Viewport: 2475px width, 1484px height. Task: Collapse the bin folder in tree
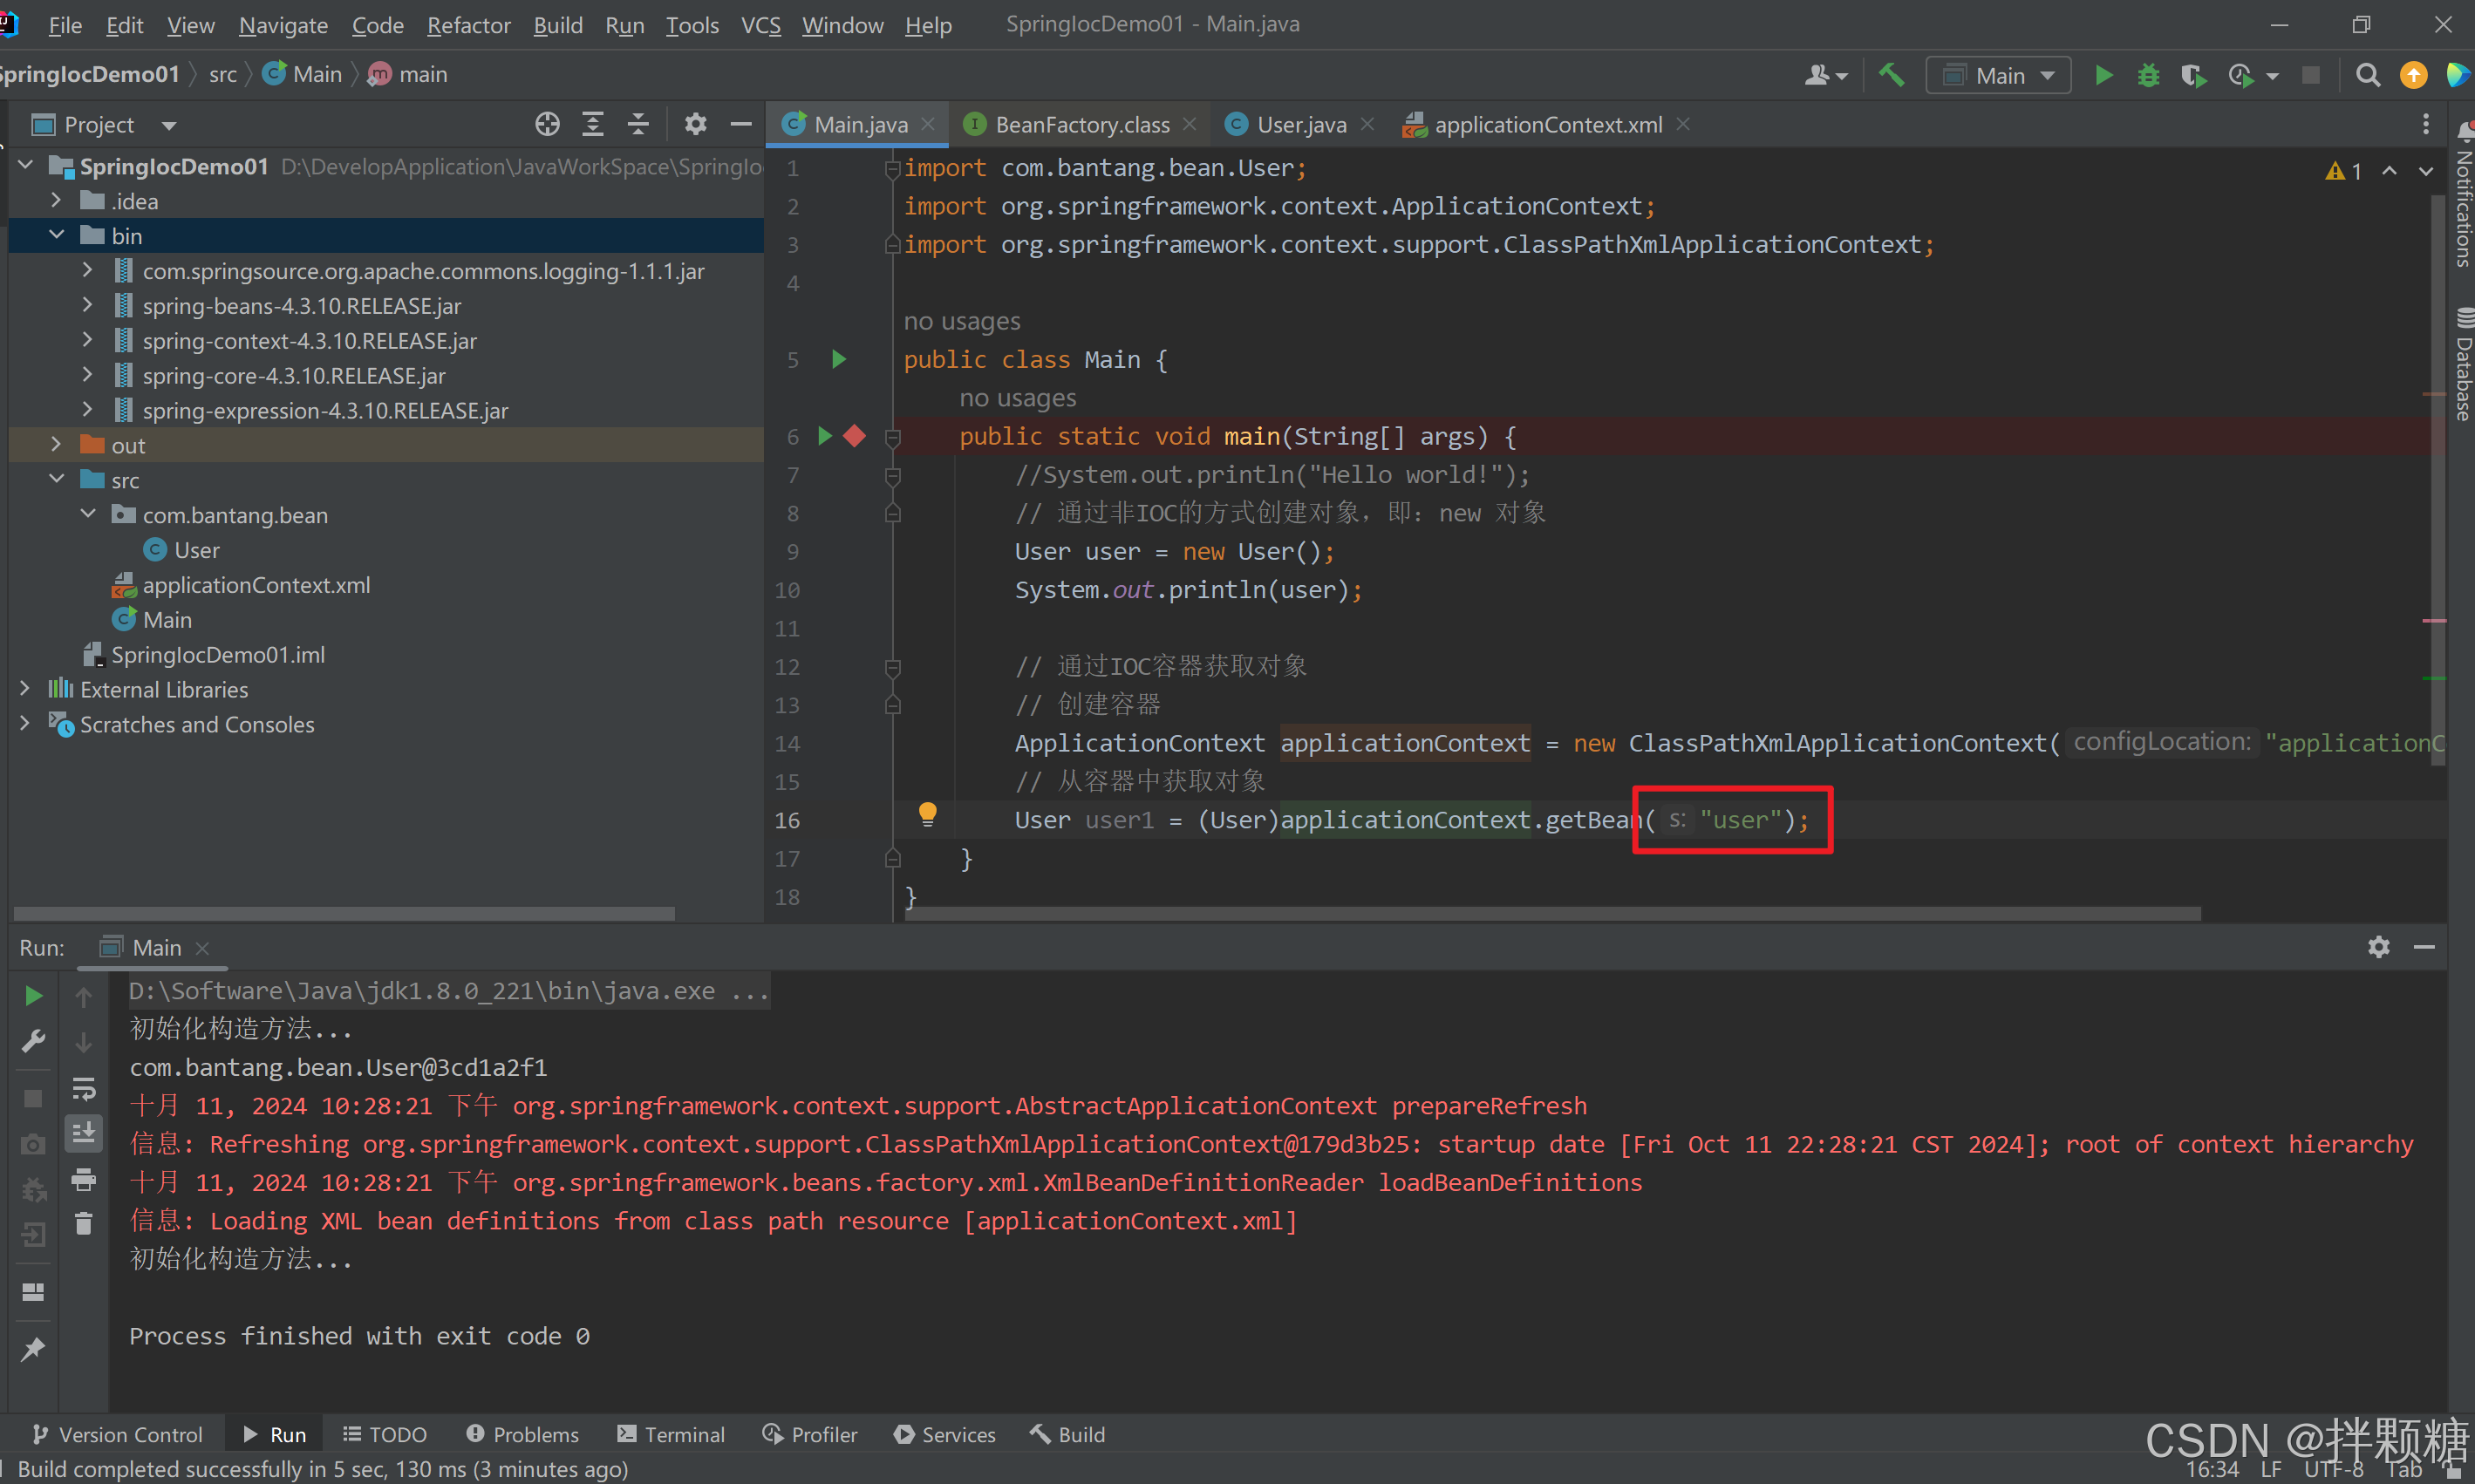[x=56, y=235]
